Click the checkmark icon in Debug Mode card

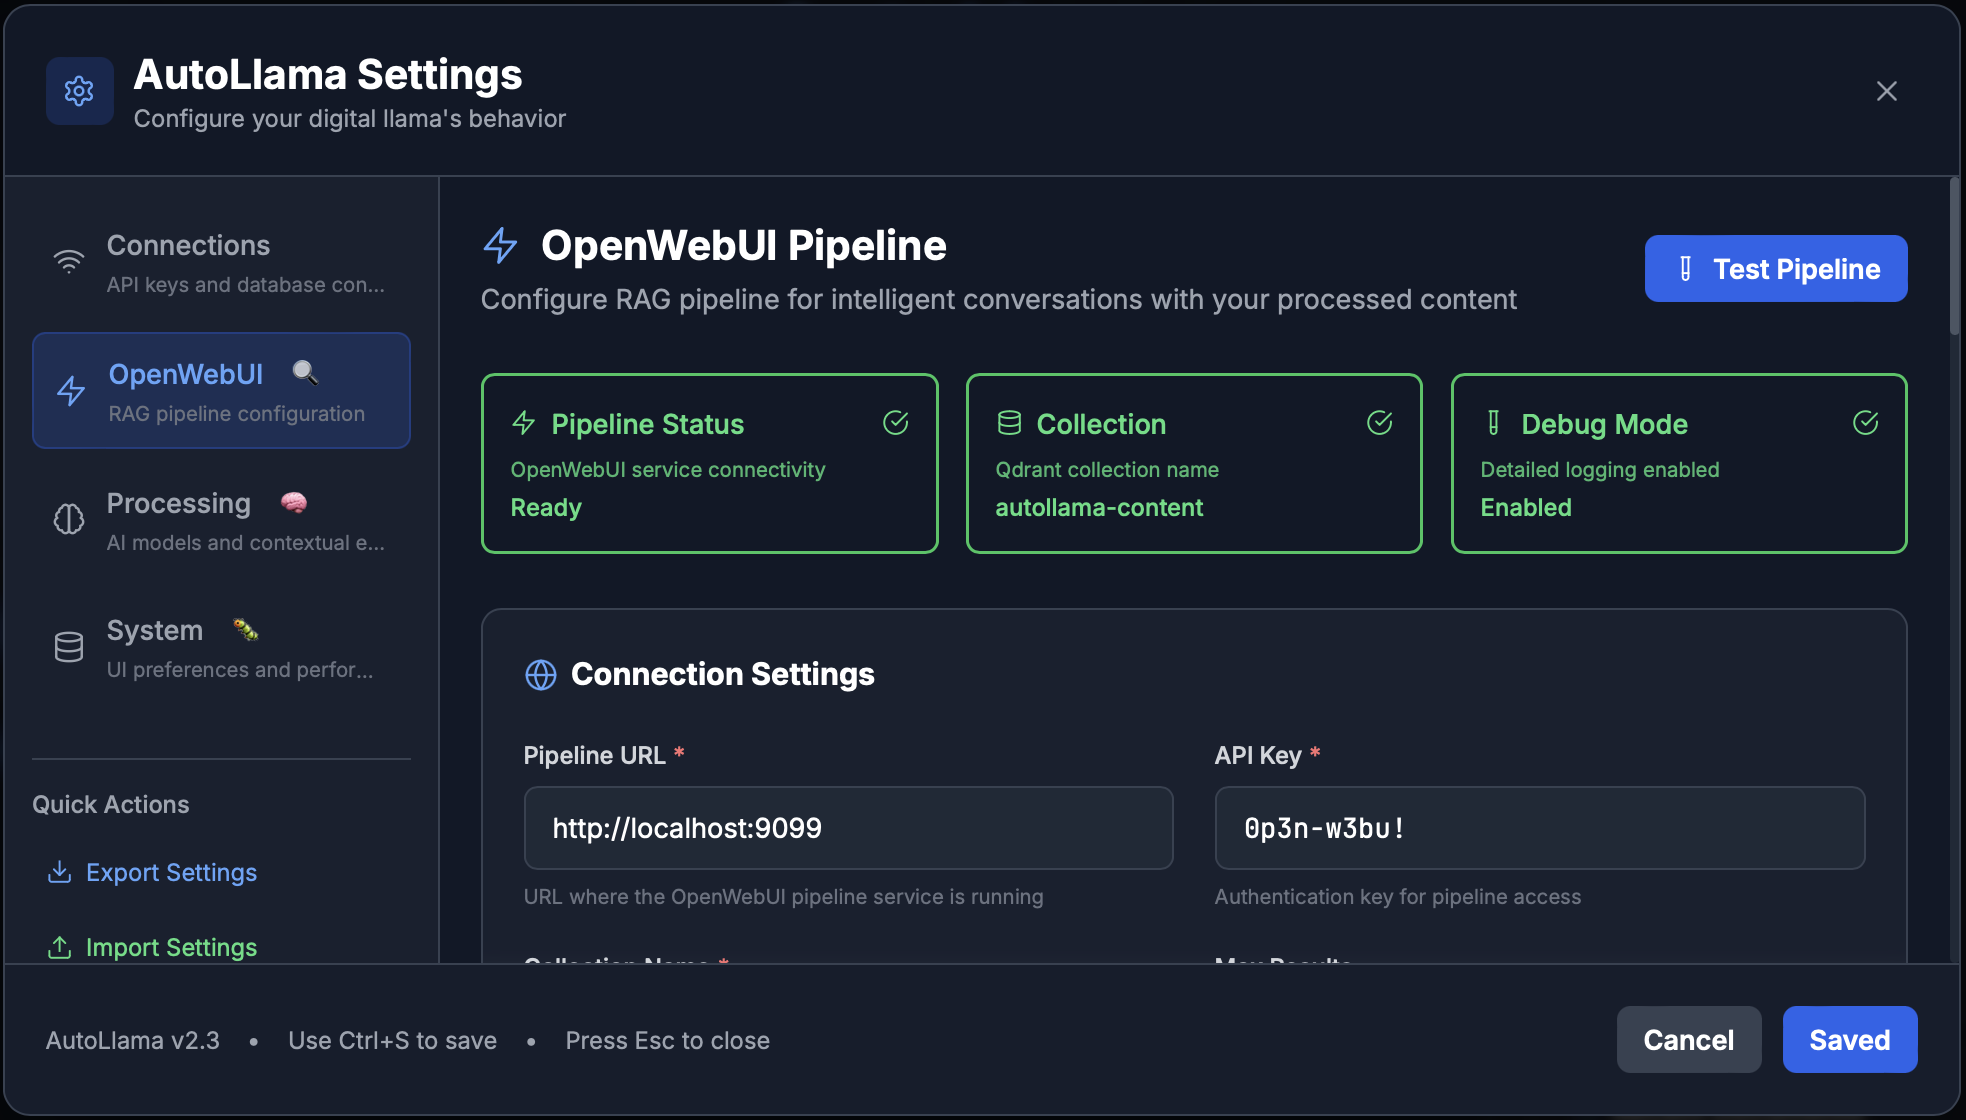click(x=1865, y=423)
